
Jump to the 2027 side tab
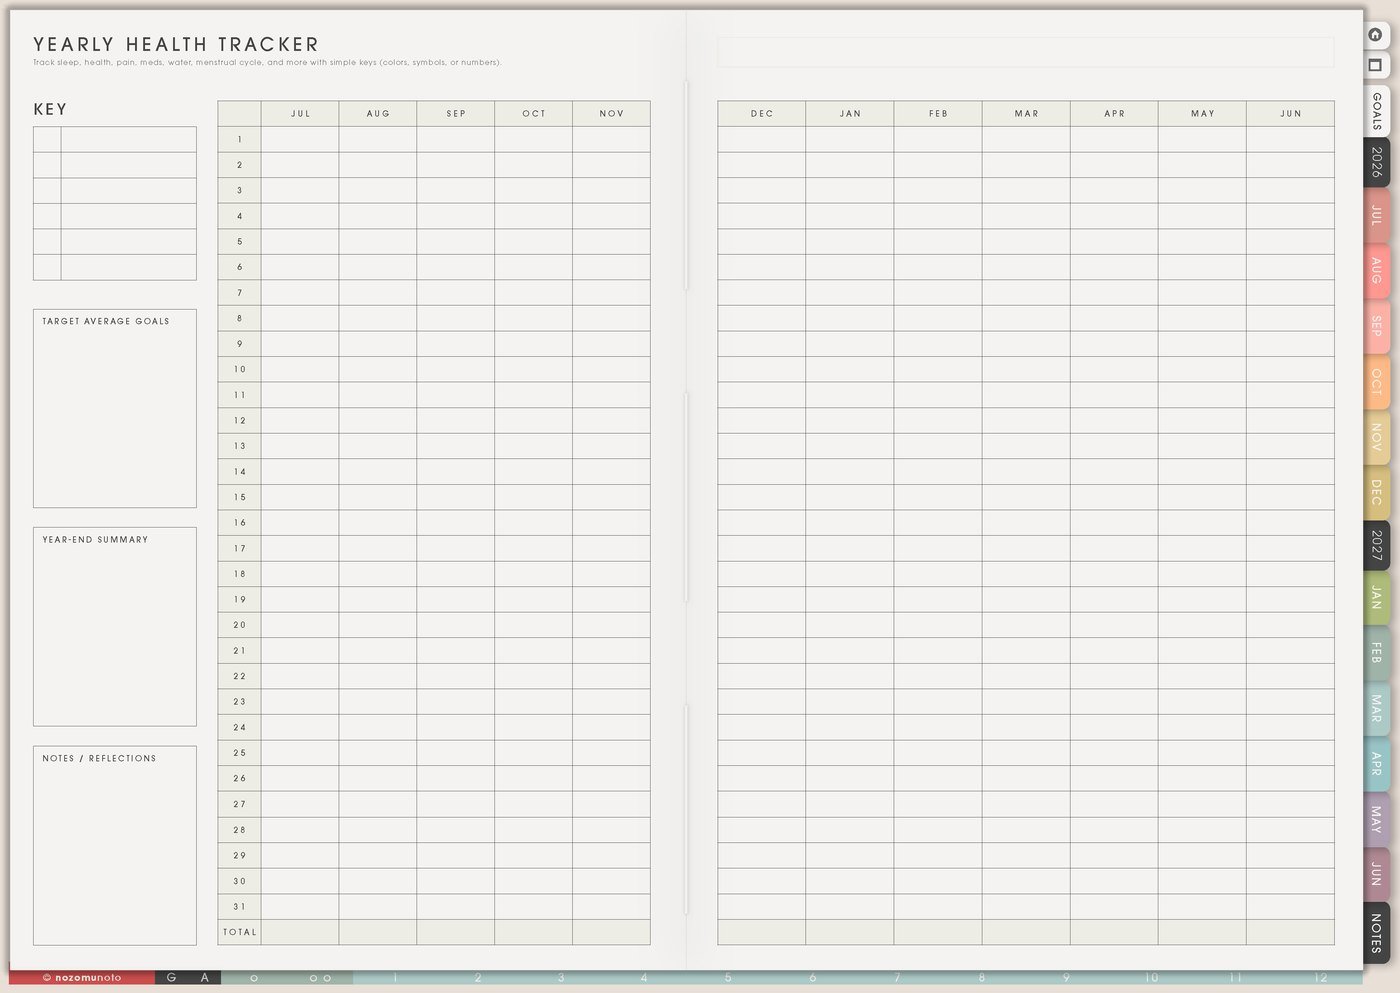1376,545
